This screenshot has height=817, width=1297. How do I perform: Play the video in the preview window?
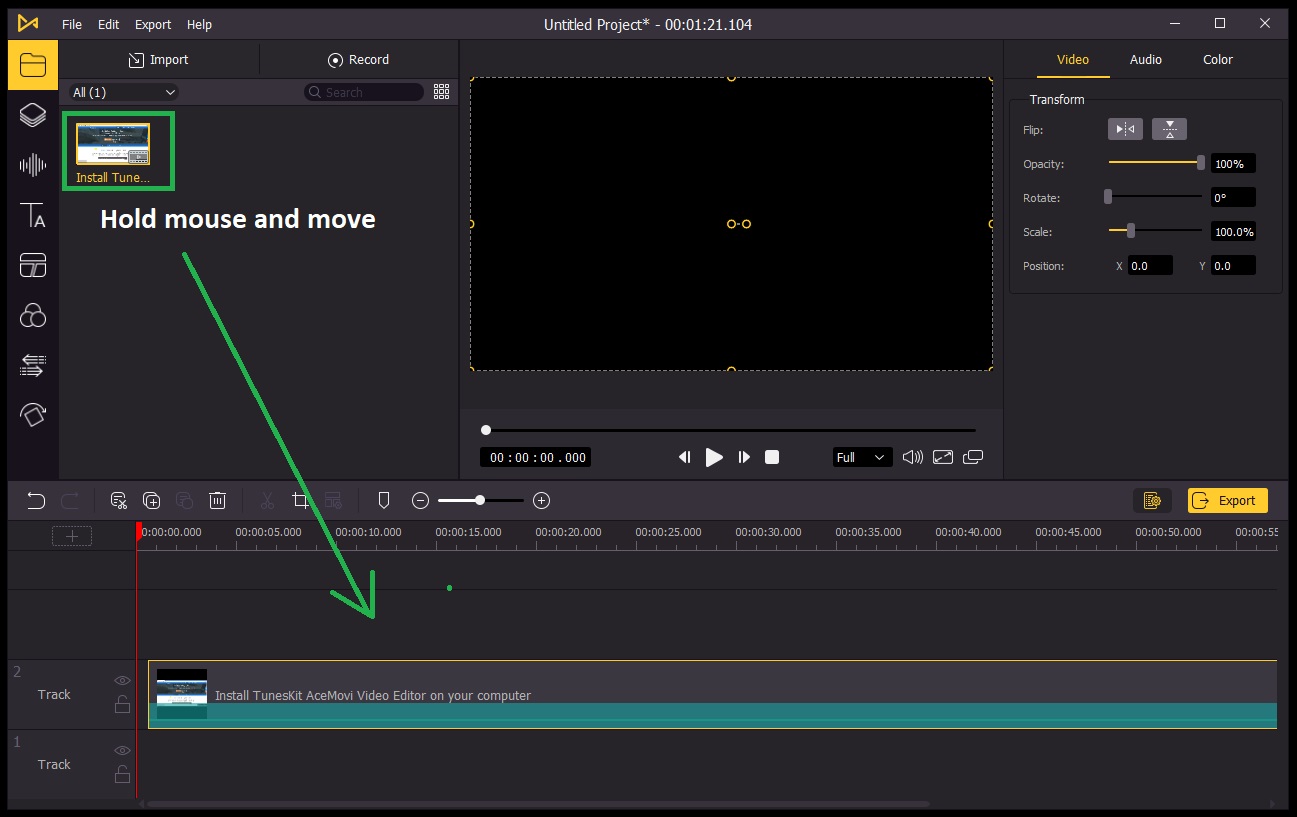(x=714, y=457)
